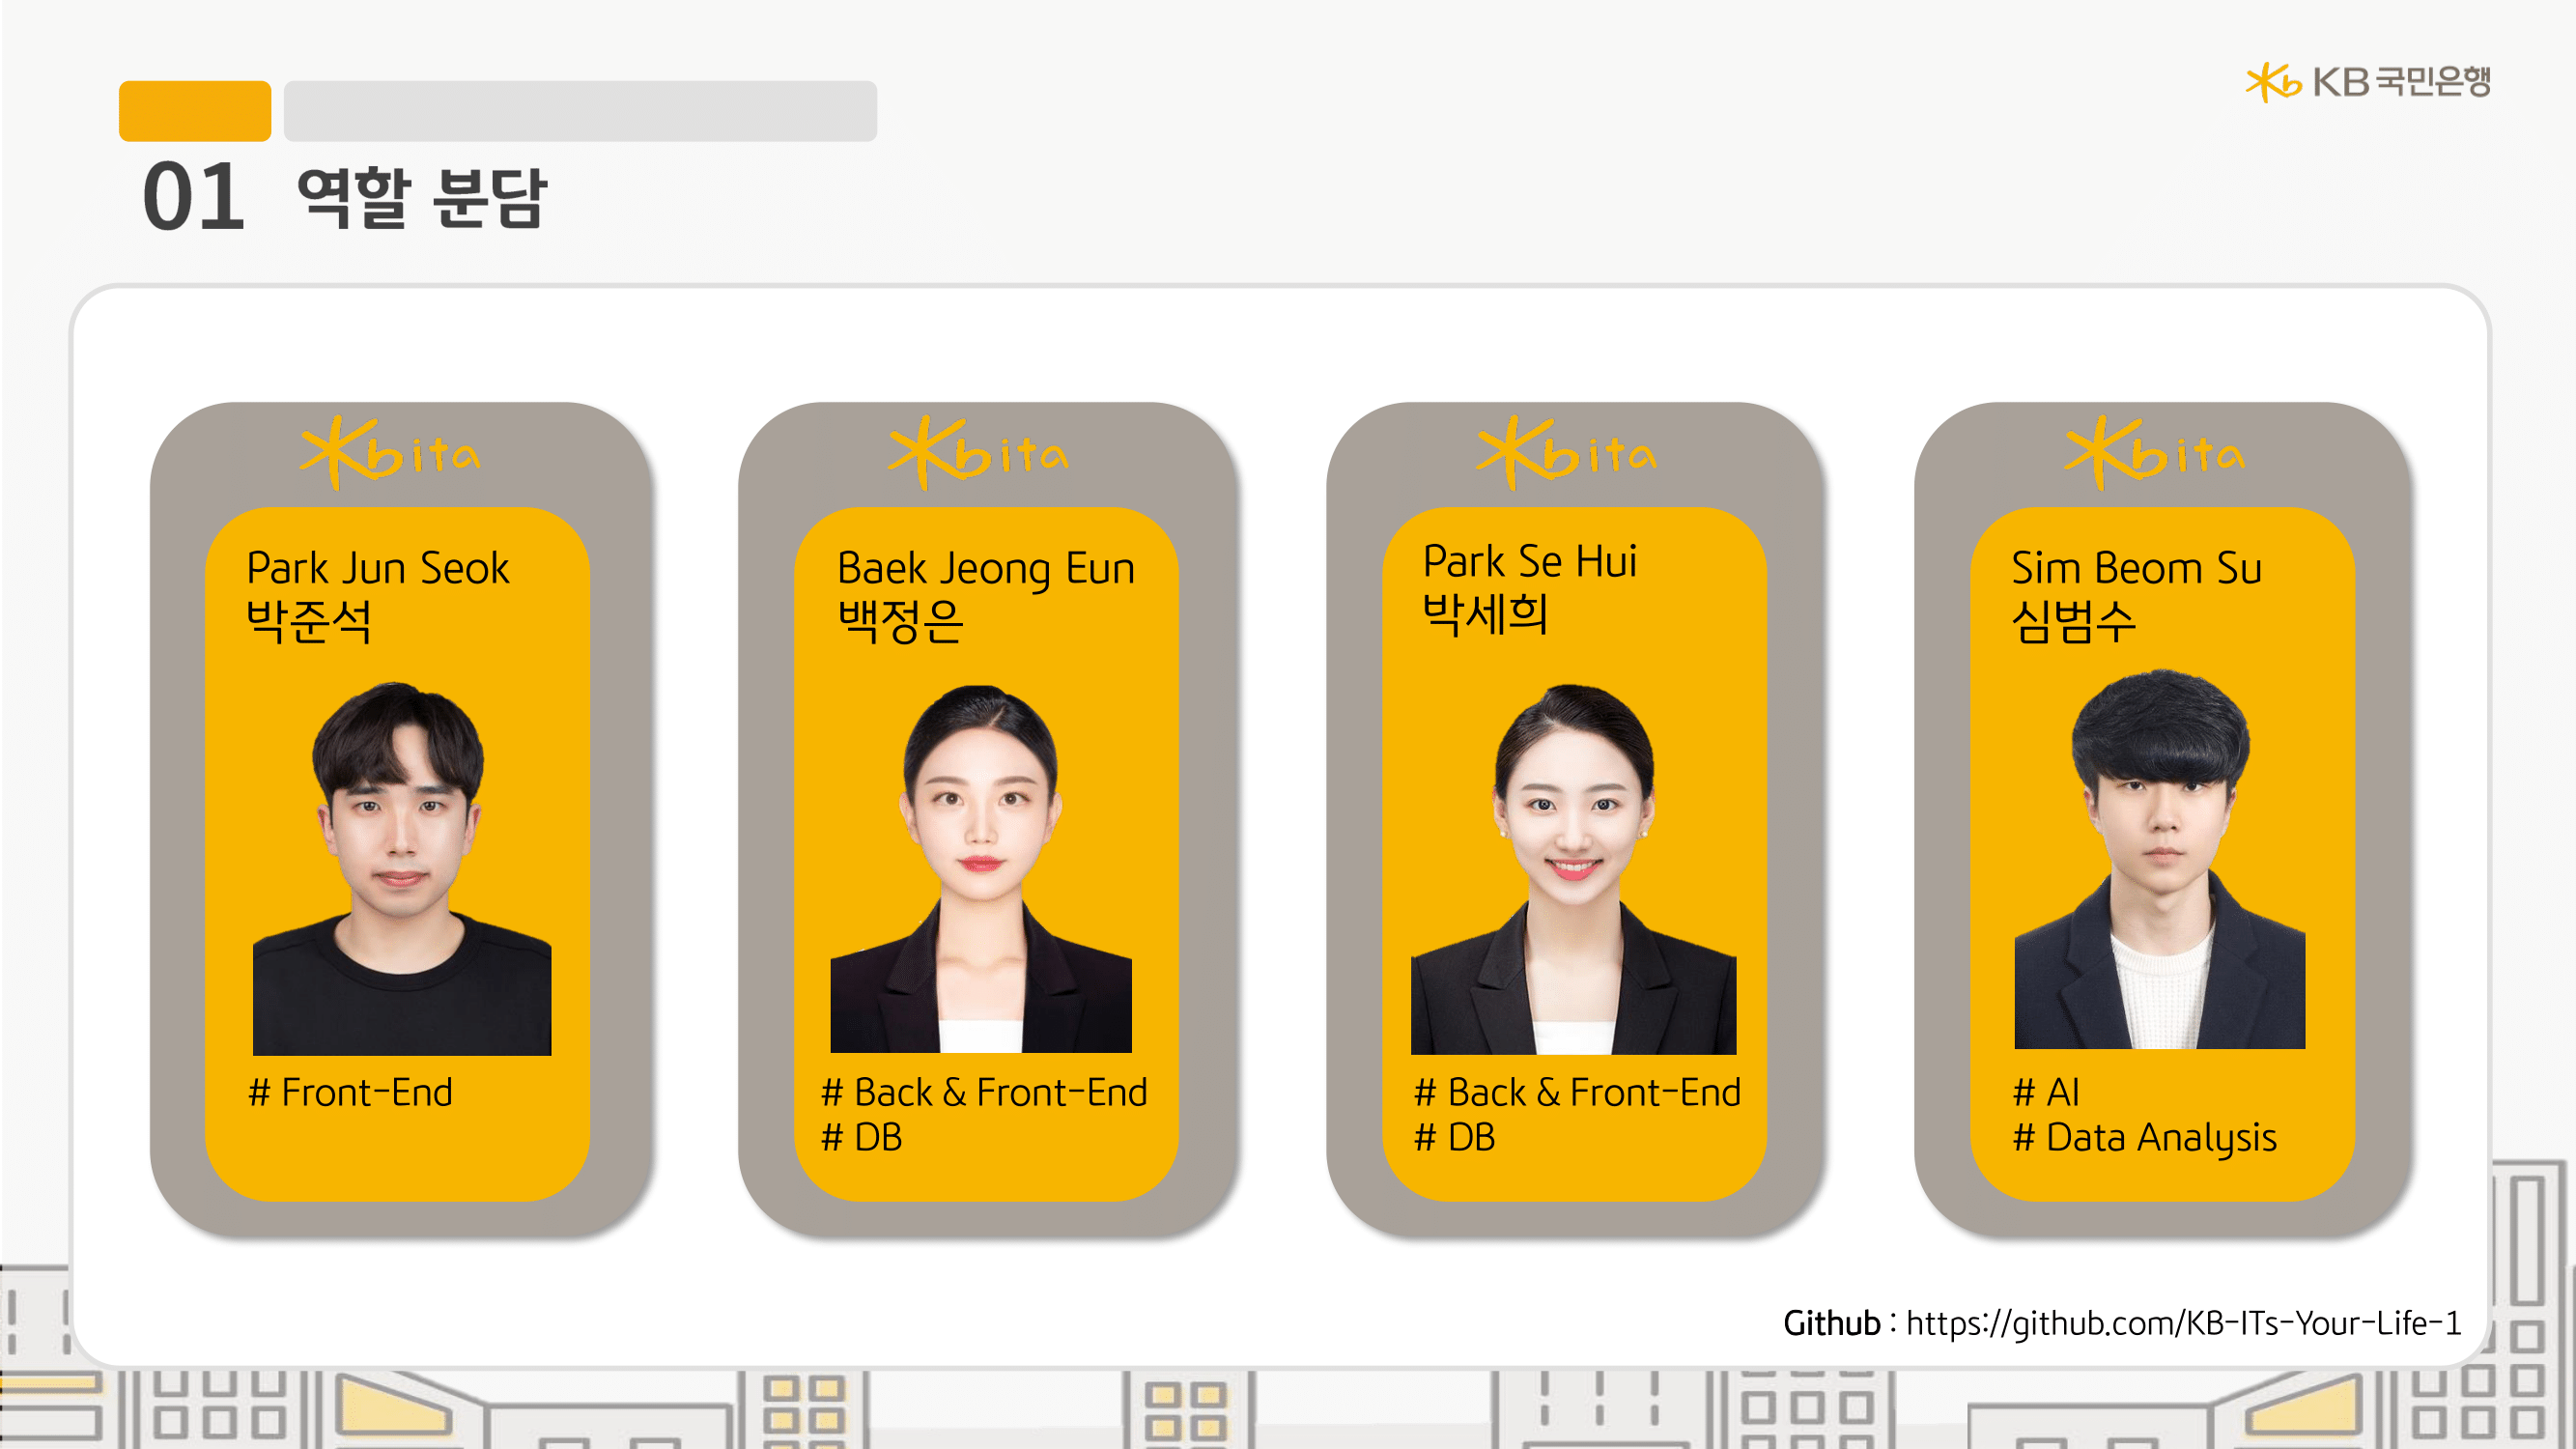Click the Korean name 심범수
The image size is (2576, 1449).
pos(2073,621)
